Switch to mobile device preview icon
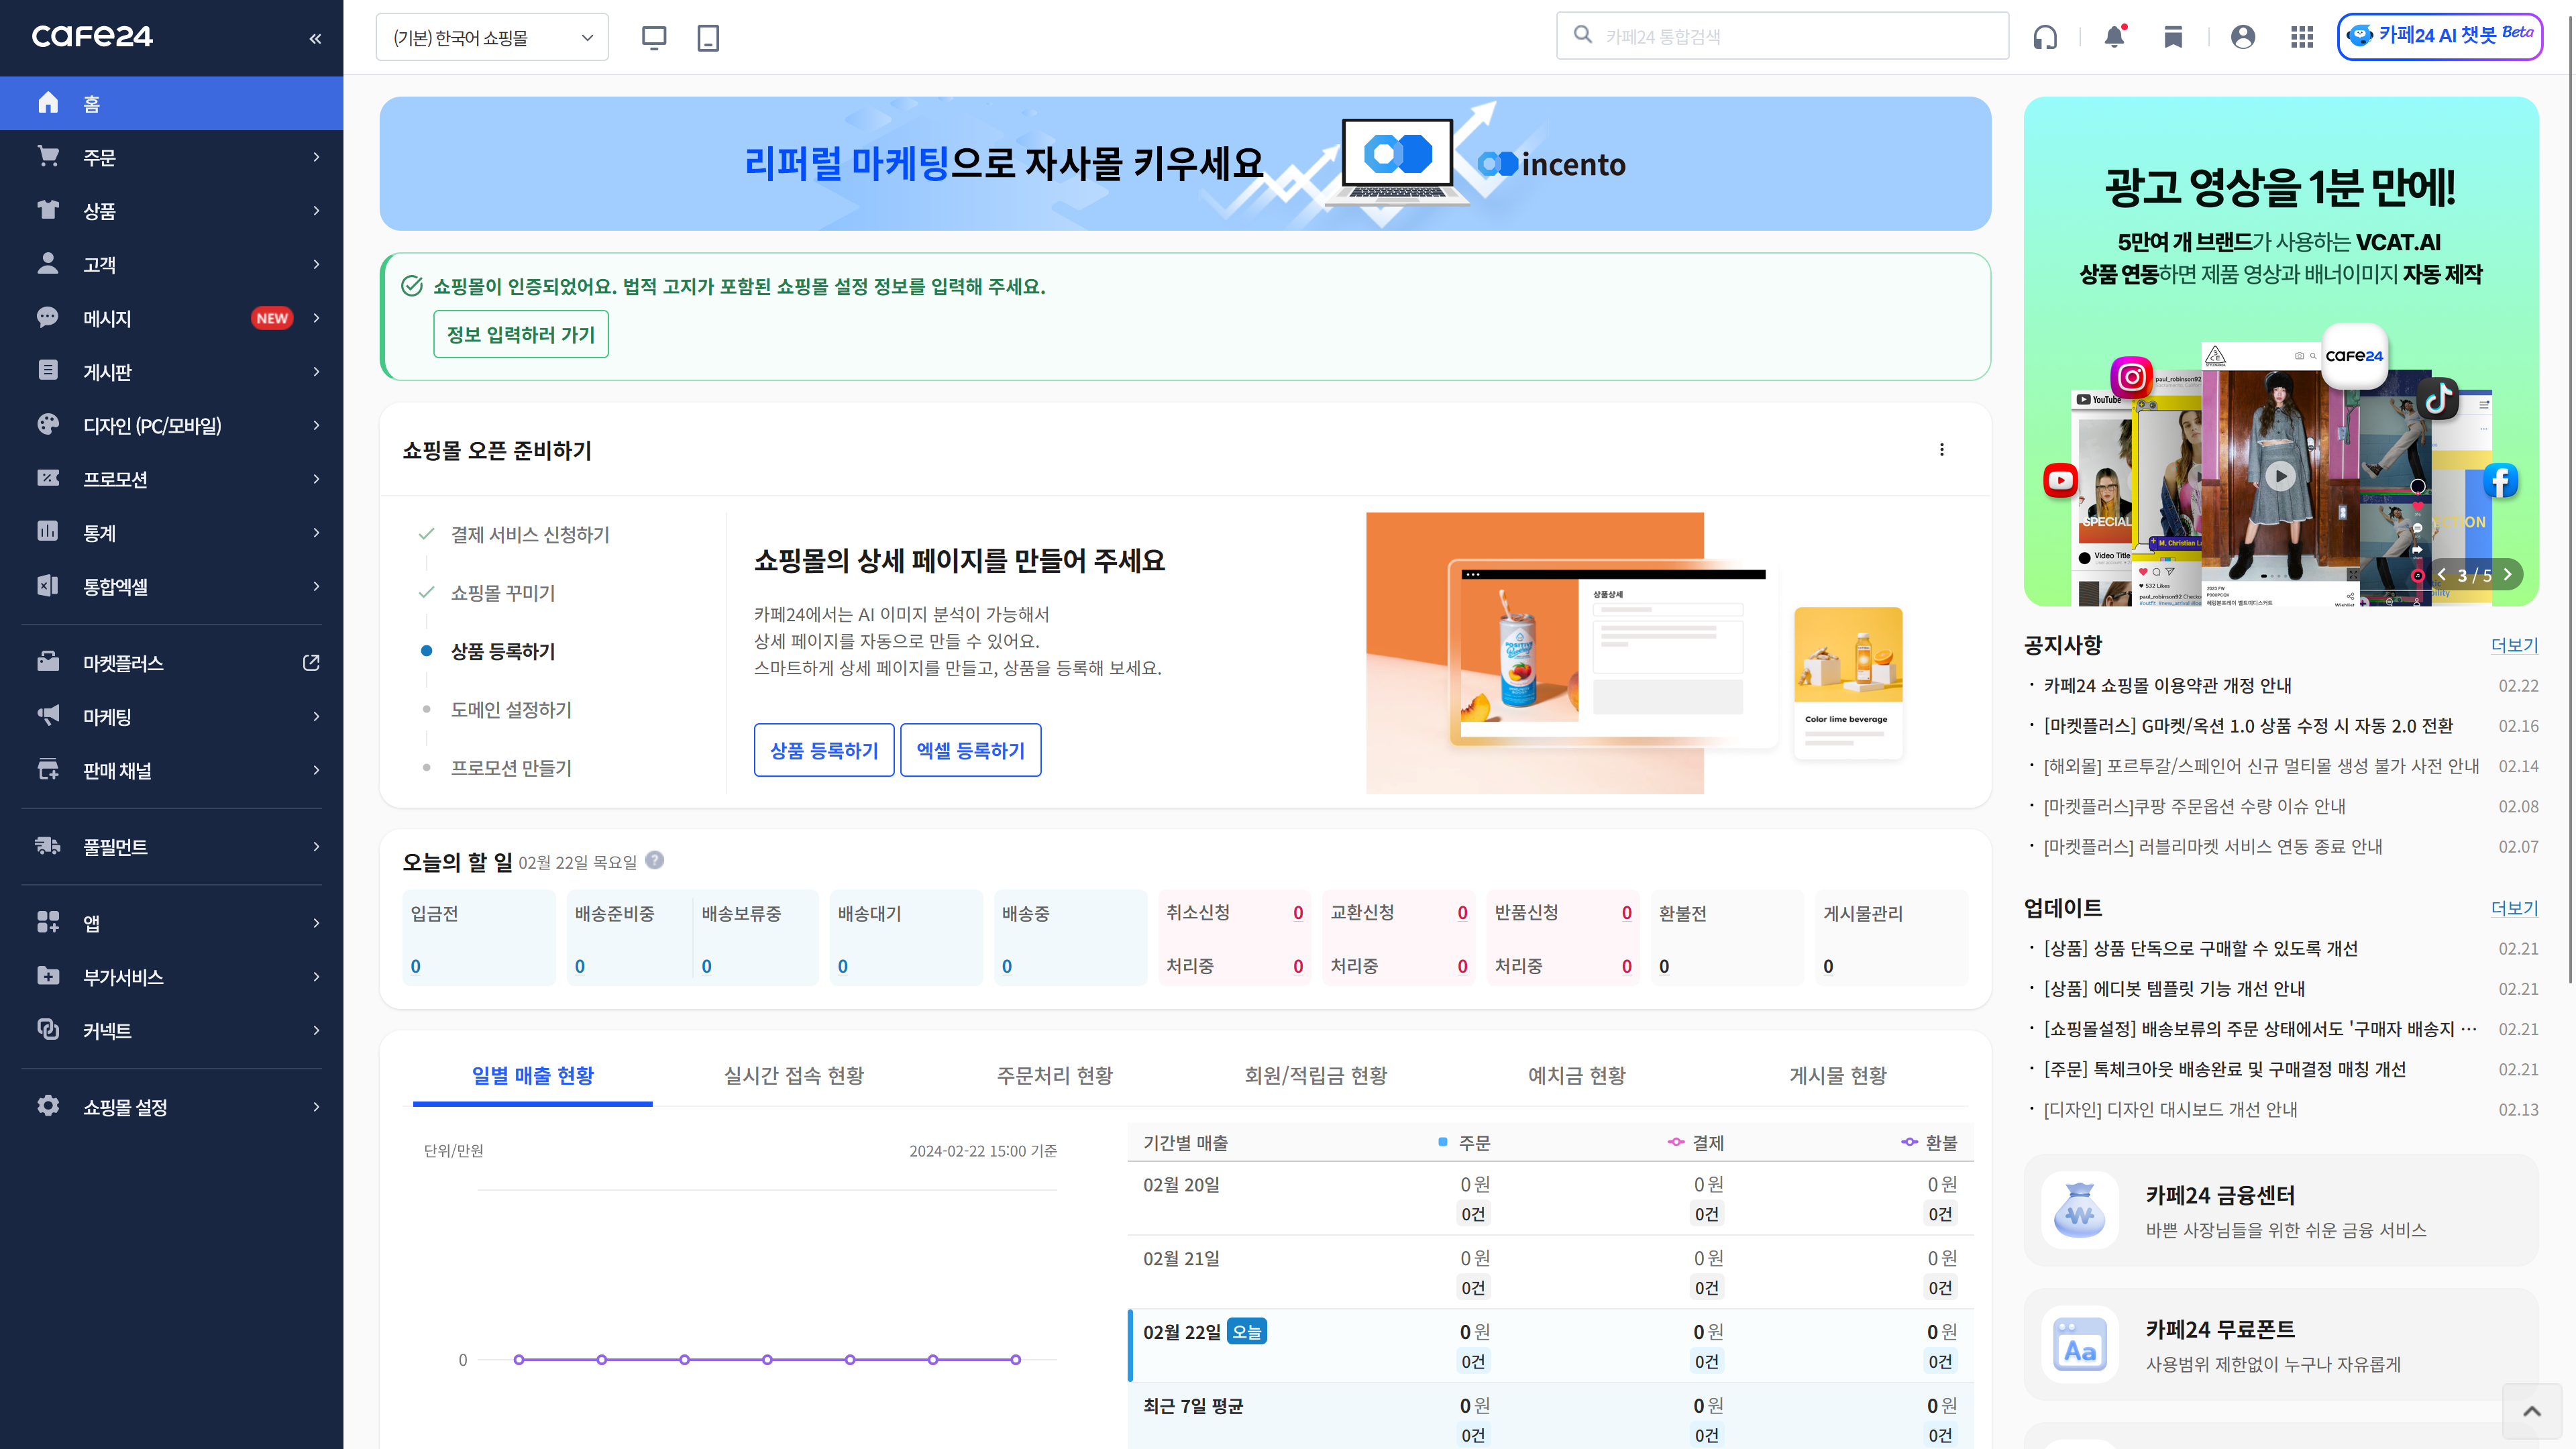Image resolution: width=2576 pixels, height=1449 pixels. point(708,38)
